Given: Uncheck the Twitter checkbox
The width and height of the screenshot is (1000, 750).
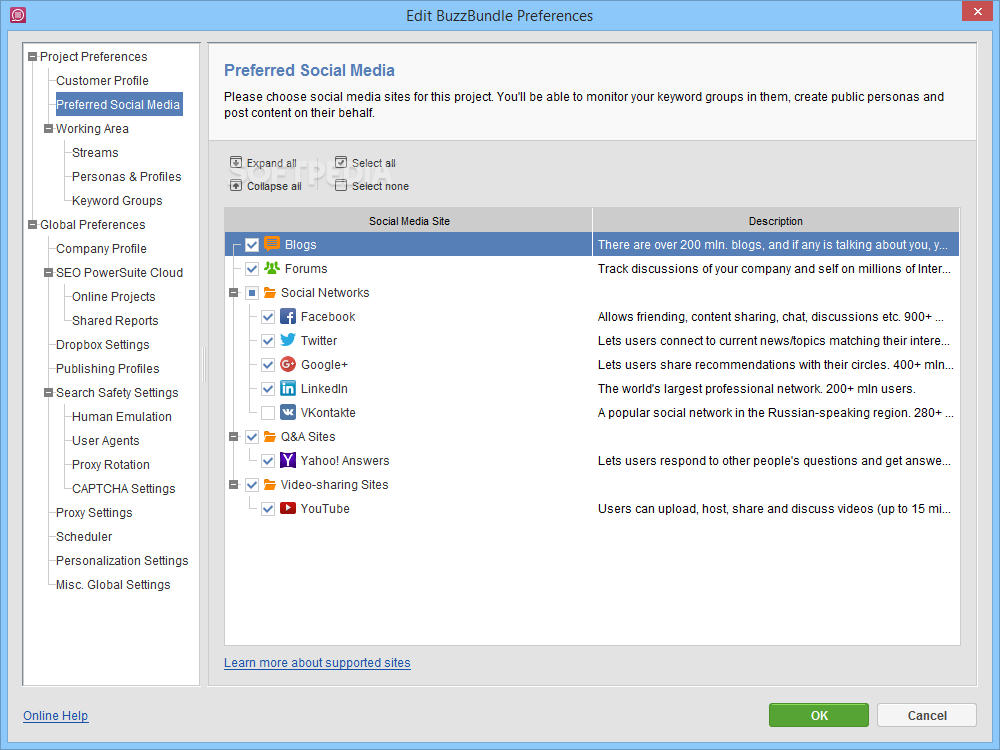Looking at the screenshot, I should pyautogui.click(x=268, y=341).
